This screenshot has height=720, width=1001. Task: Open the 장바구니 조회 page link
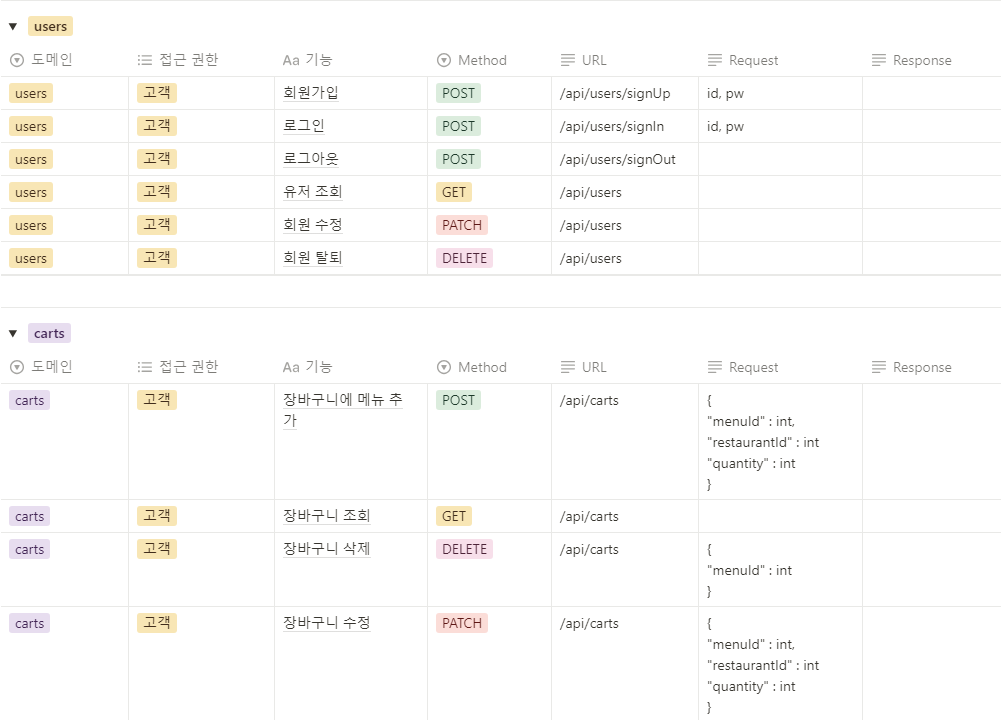click(326, 516)
